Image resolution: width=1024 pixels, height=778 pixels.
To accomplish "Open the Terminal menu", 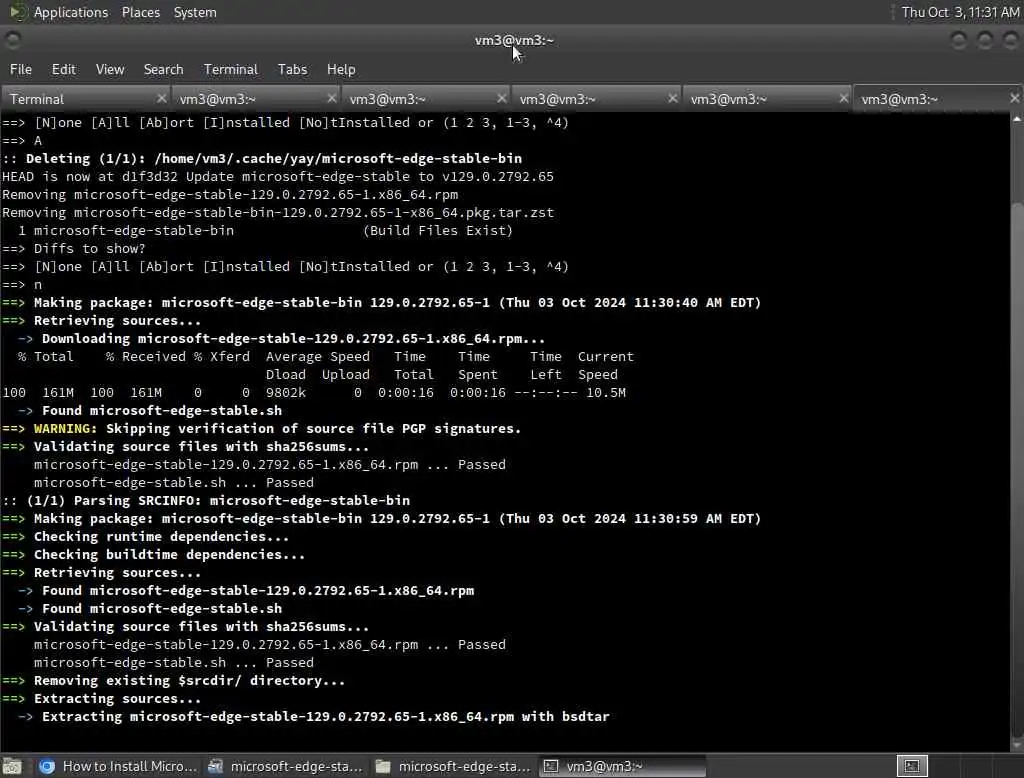I will tap(231, 69).
